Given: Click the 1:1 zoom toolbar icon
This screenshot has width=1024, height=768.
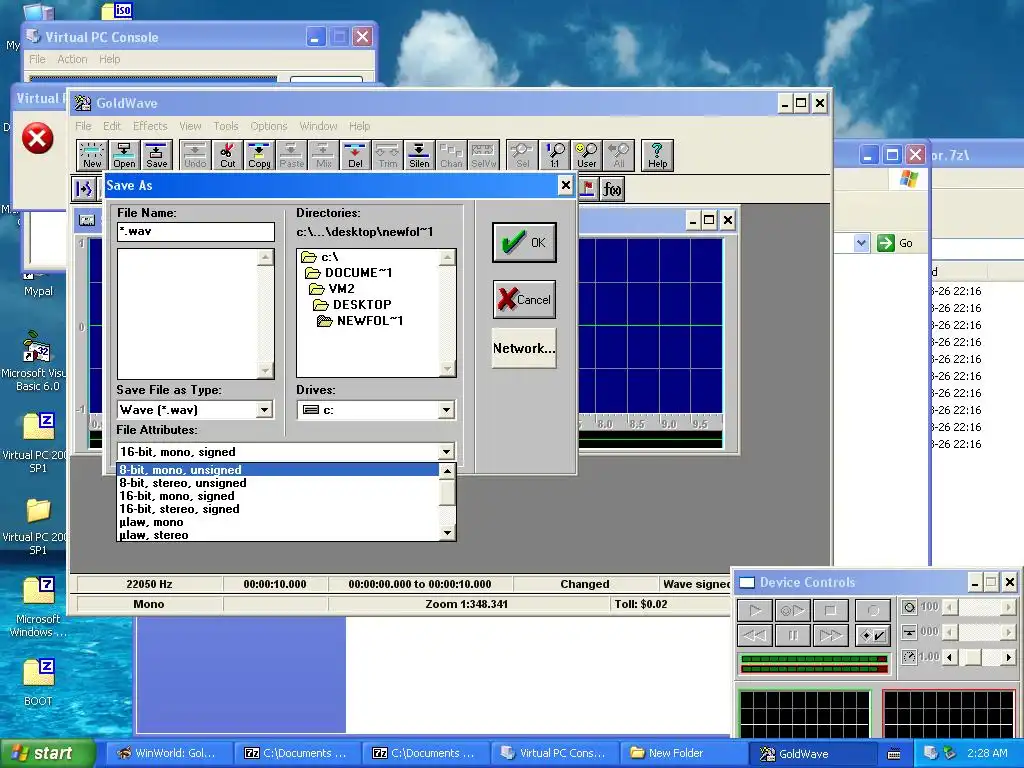Looking at the screenshot, I should pyautogui.click(x=554, y=155).
